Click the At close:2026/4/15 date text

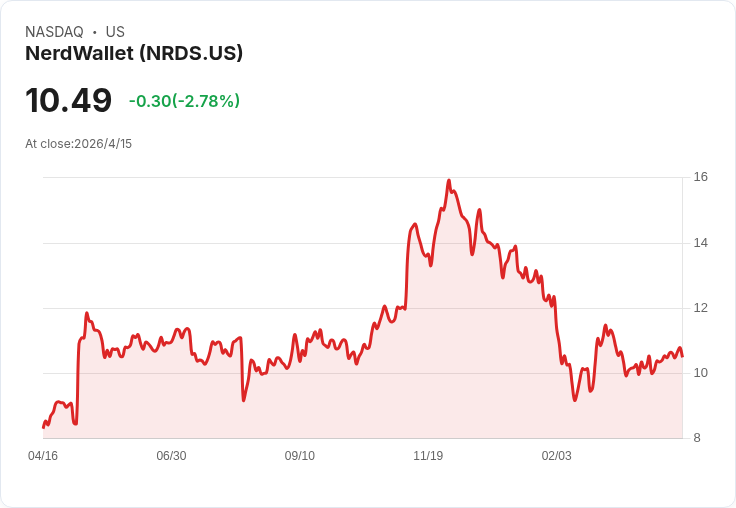coord(78,144)
